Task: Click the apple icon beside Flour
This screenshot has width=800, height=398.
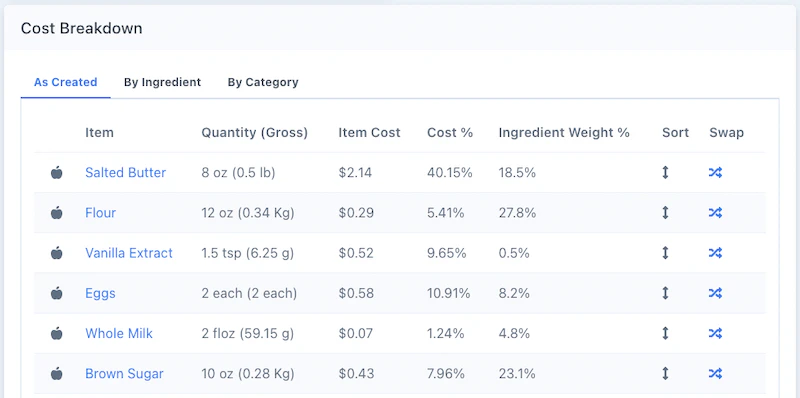Action: (57, 213)
